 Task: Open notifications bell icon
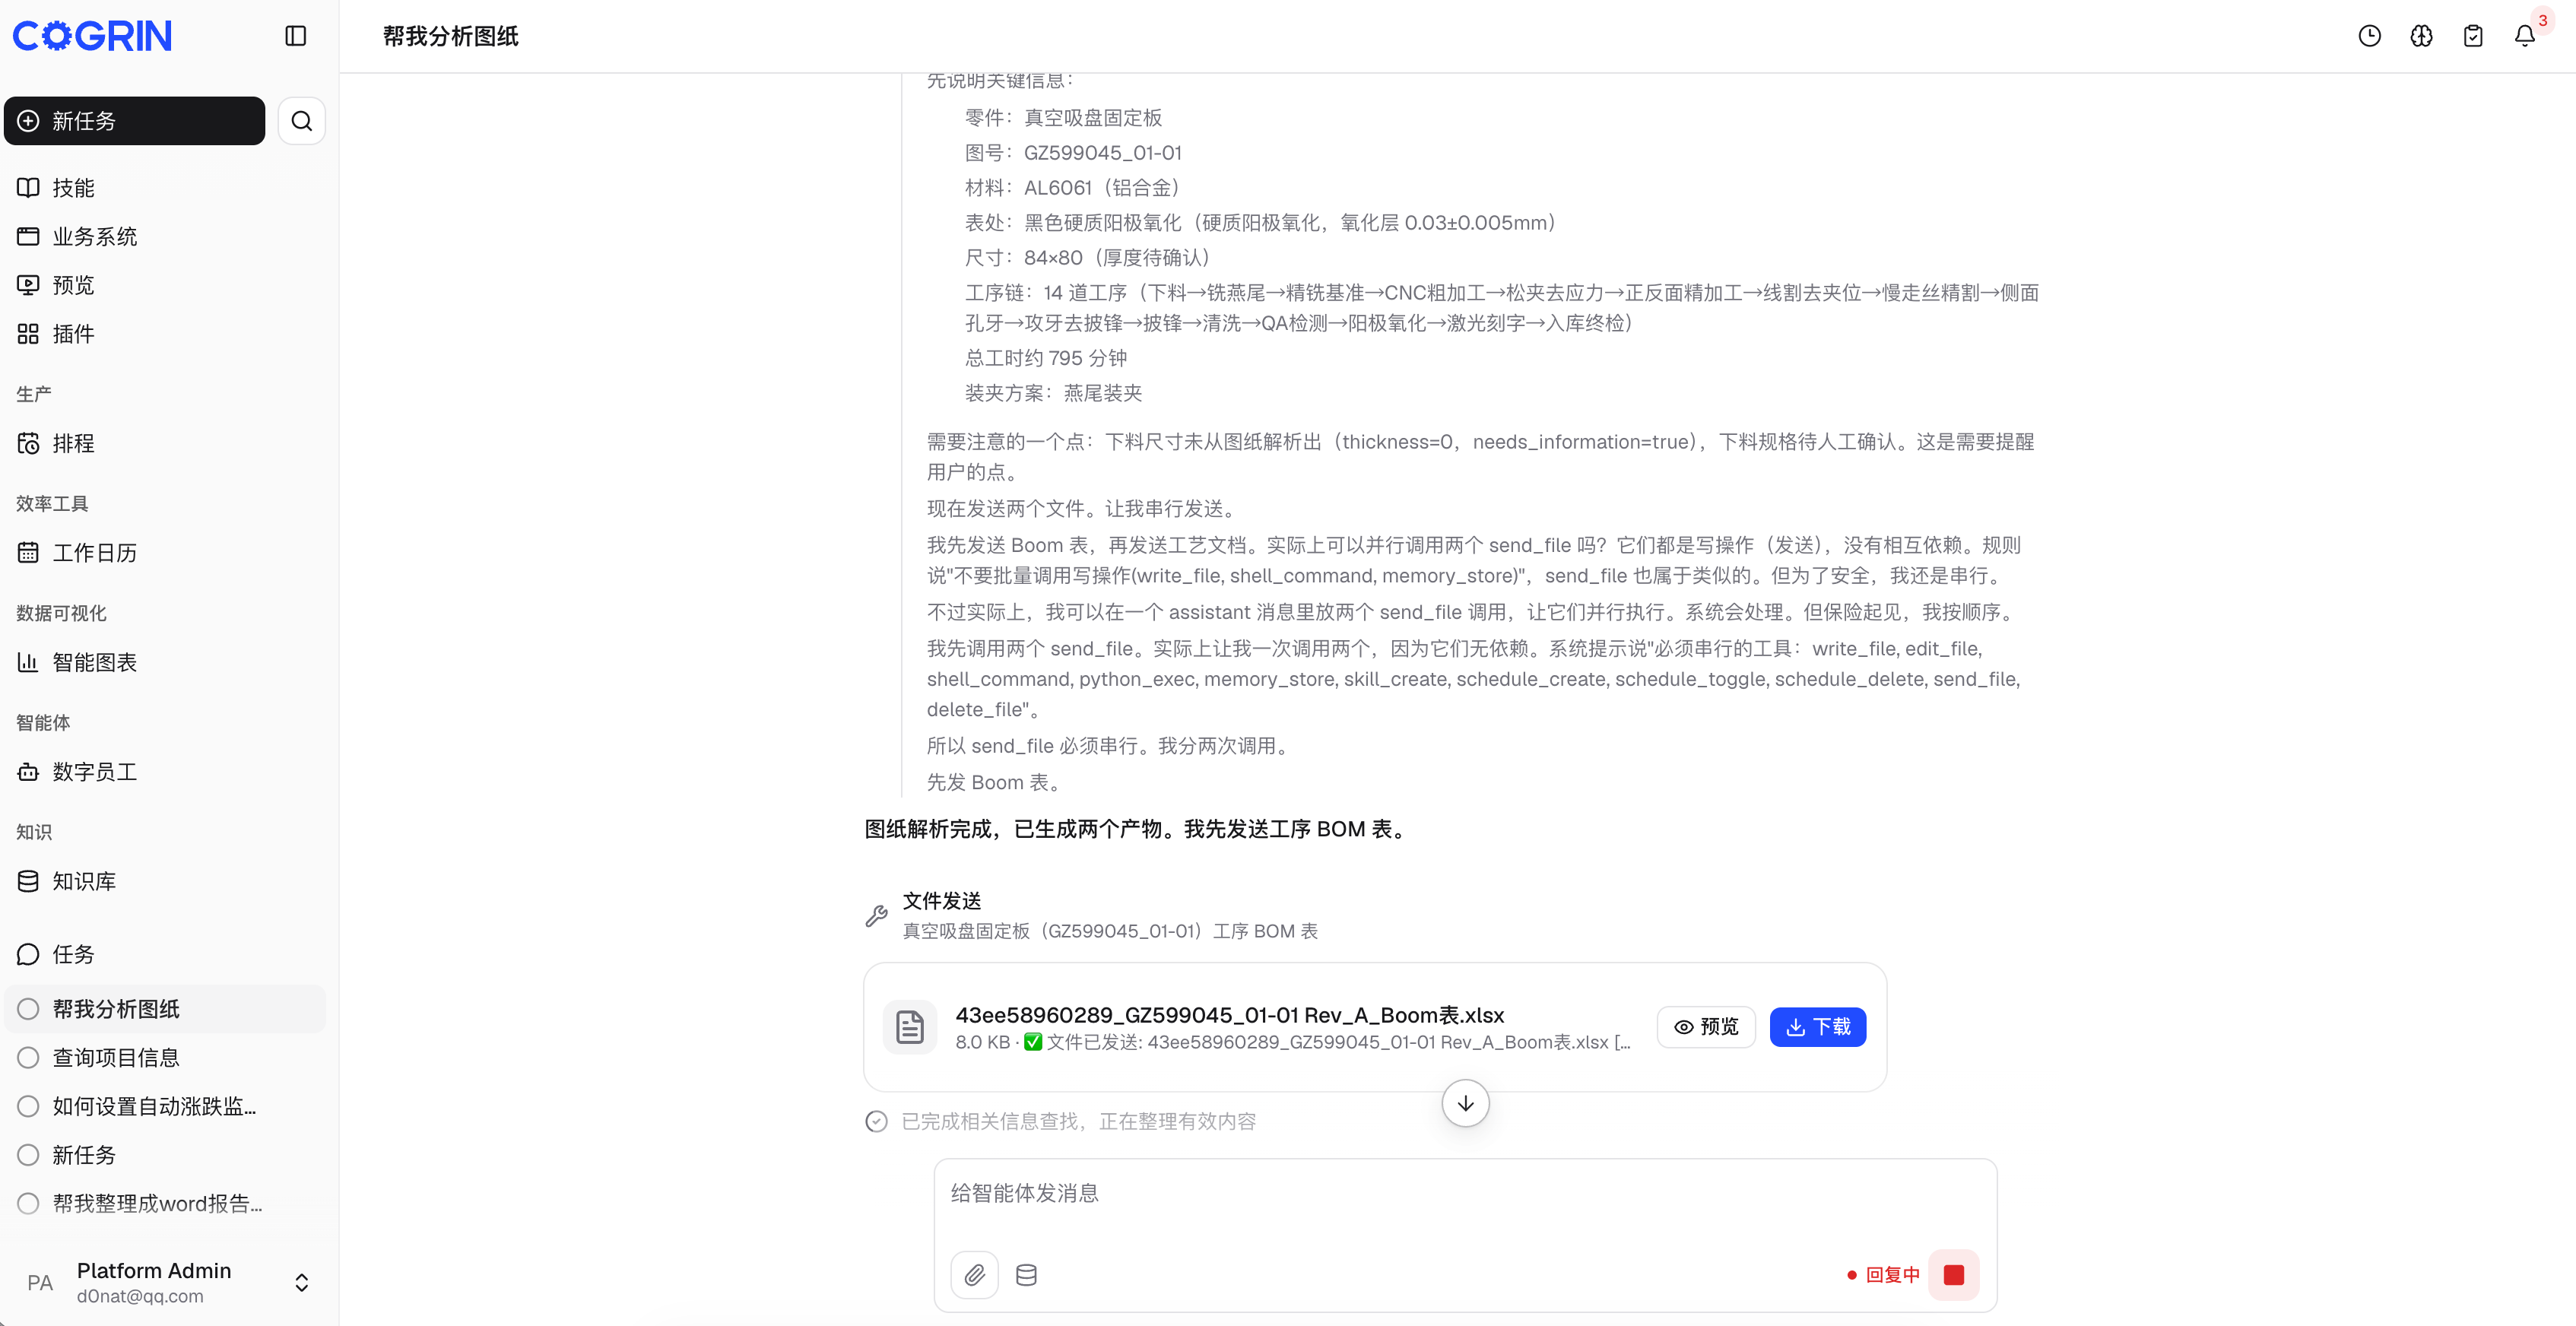[x=2525, y=36]
